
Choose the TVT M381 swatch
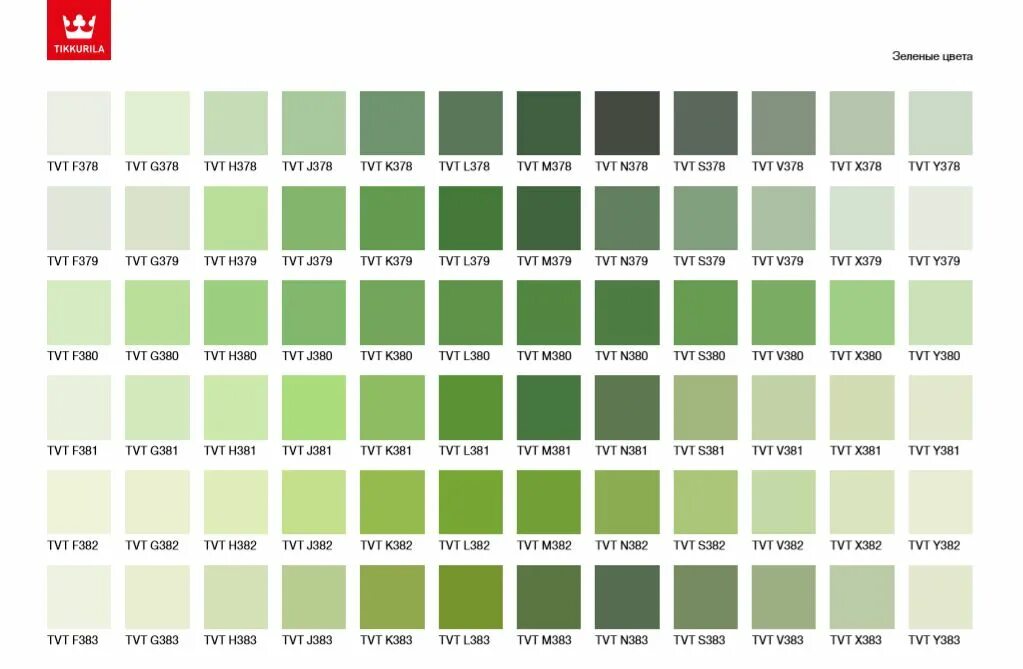click(549, 407)
